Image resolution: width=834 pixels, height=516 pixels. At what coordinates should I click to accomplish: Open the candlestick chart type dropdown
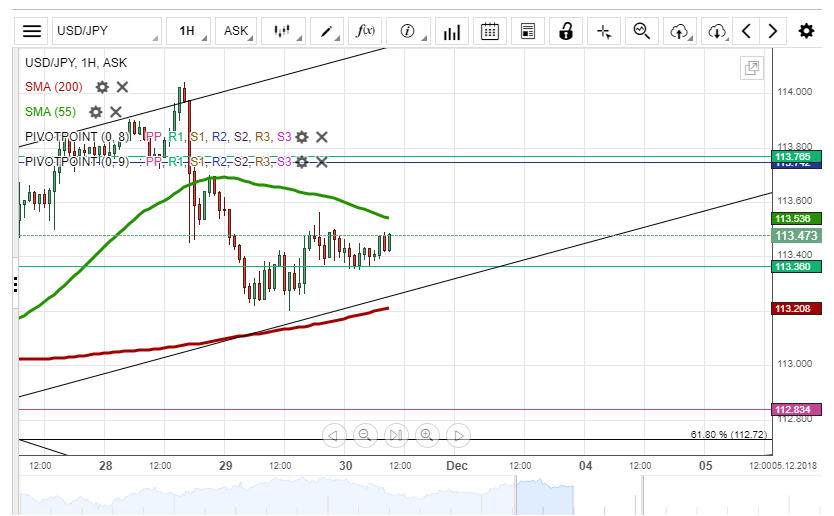click(283, 31)
